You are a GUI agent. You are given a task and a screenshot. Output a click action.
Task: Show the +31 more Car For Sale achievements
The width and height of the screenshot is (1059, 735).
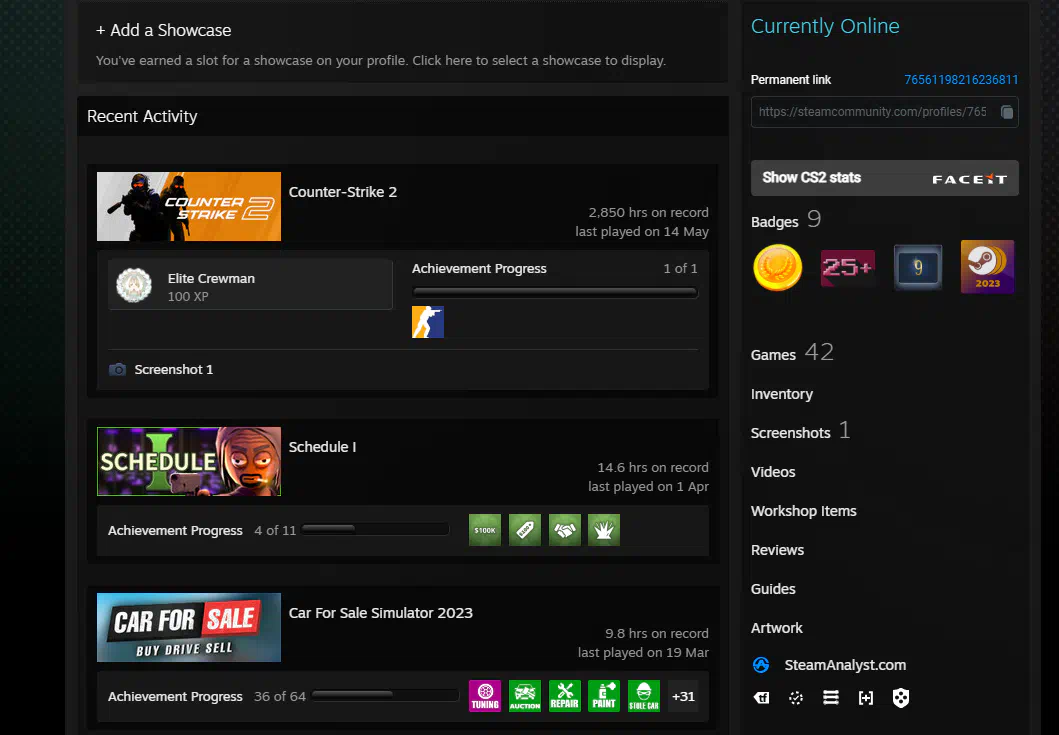click(x=683, y=696)
